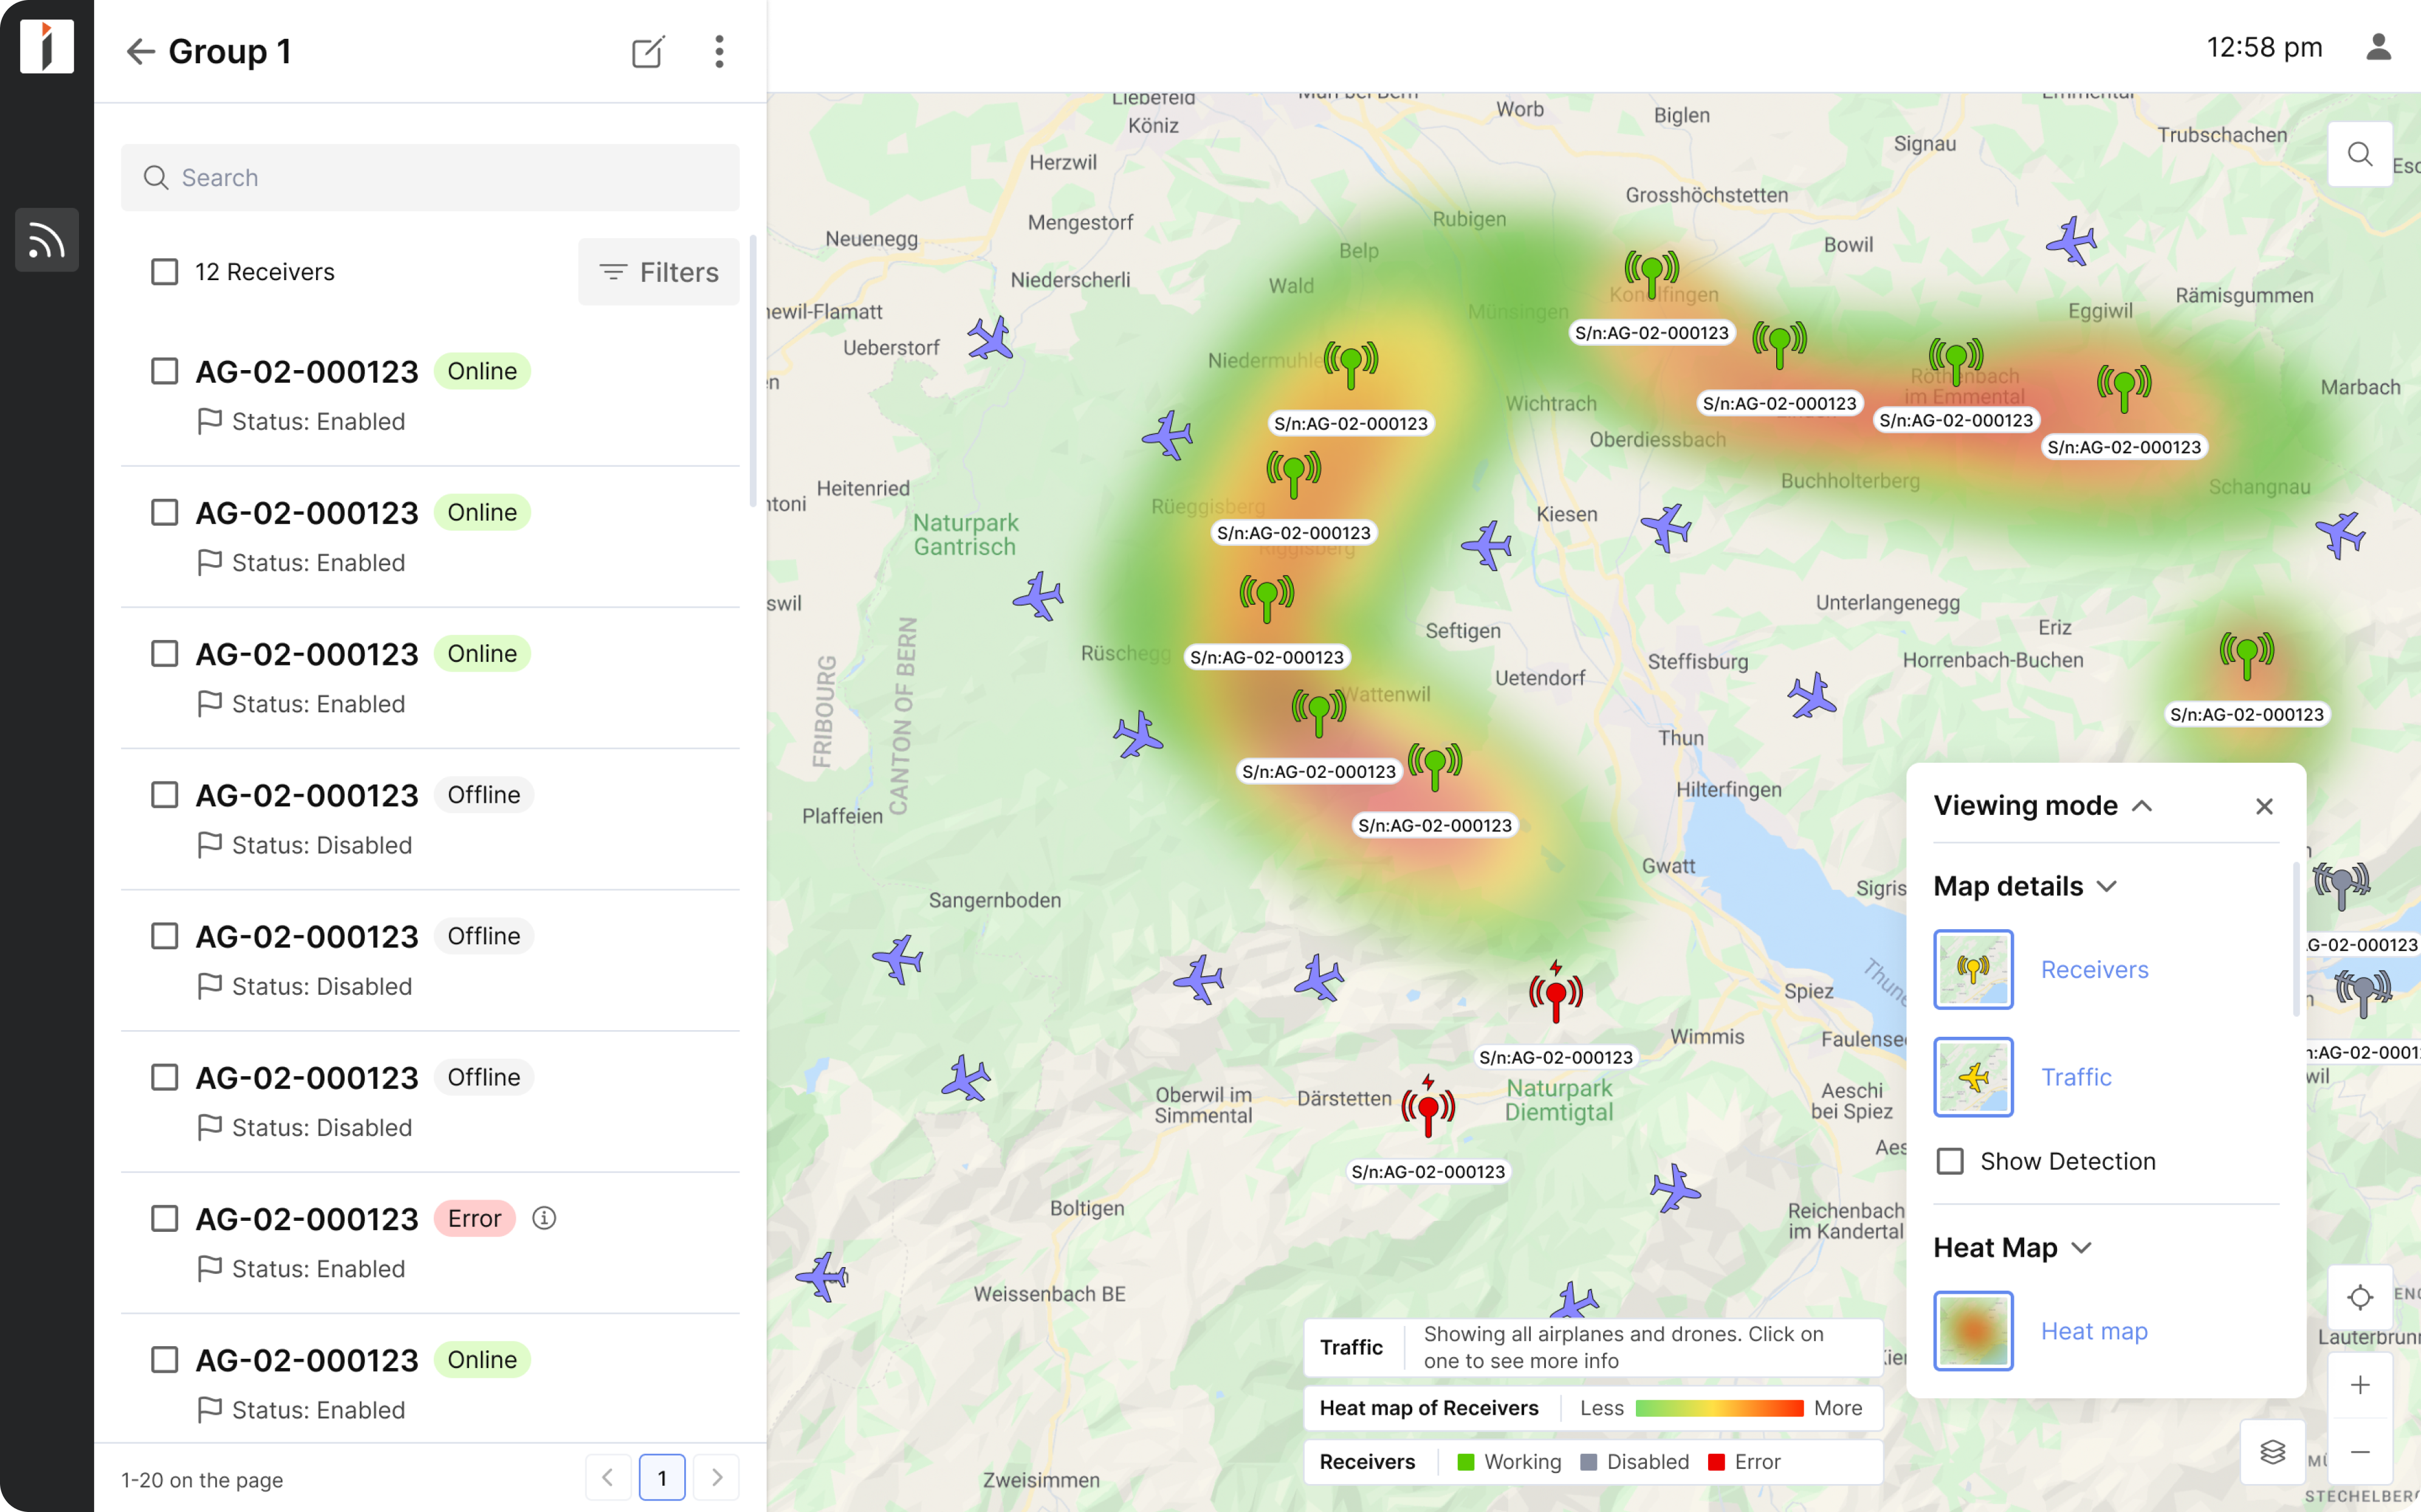This screenshot has height=1512, width=2421.
Task: Open the sidebar receivers panel icon
Action: tap(46, 240)
